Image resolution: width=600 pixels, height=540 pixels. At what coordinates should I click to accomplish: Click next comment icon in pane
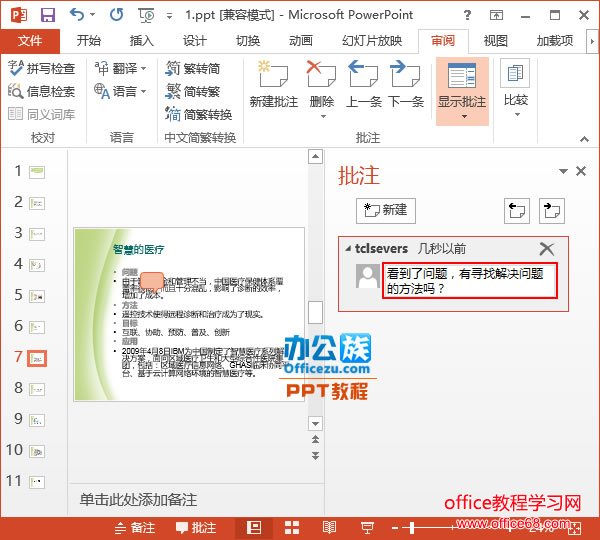pyautogui.click(x=552, y=210)
